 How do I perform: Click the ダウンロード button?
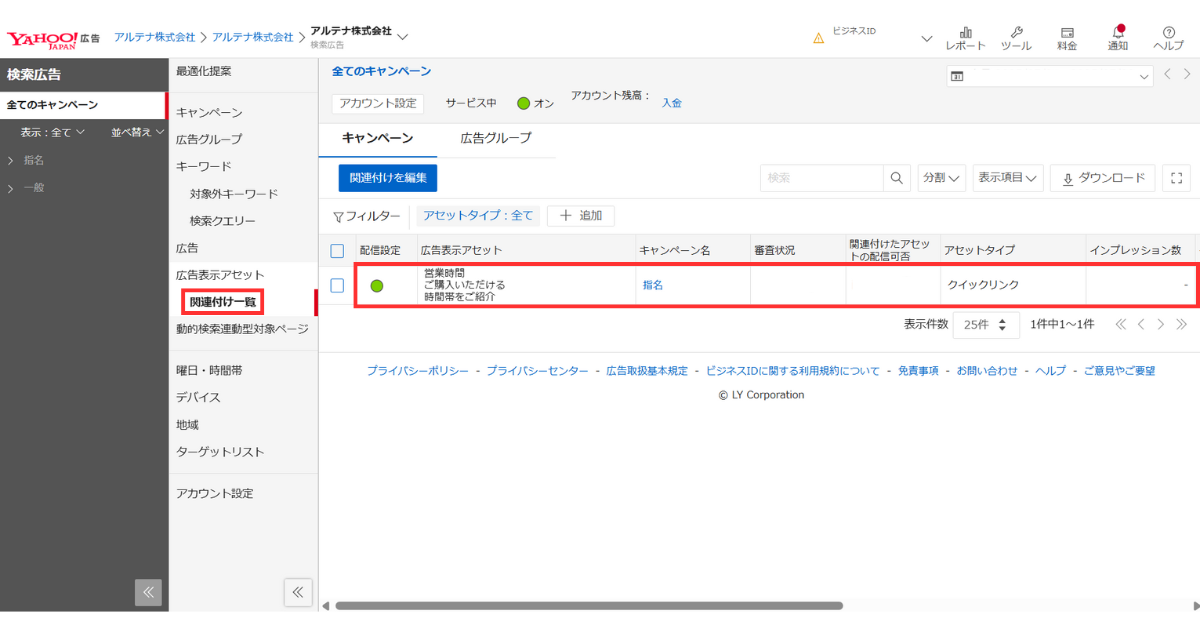(1103, 178)
